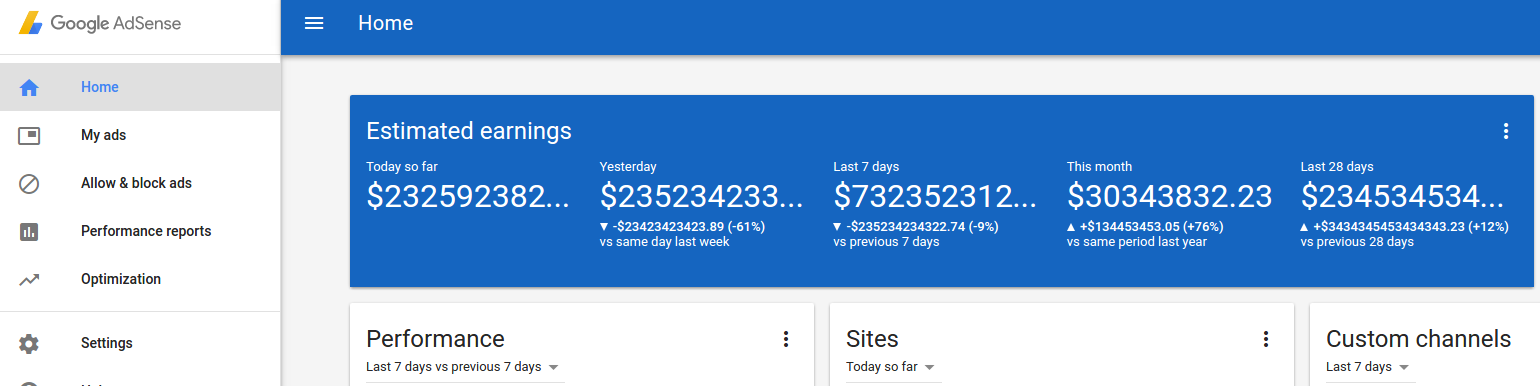Click the Home house icon in sidebar

(x=29, y=87)
